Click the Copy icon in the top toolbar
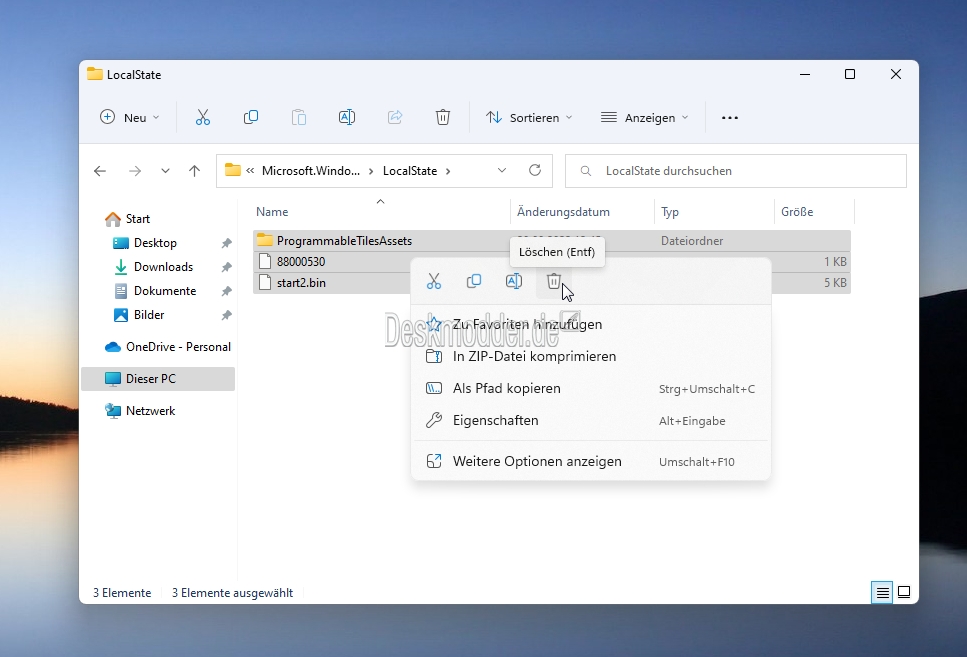 [251, 117]
